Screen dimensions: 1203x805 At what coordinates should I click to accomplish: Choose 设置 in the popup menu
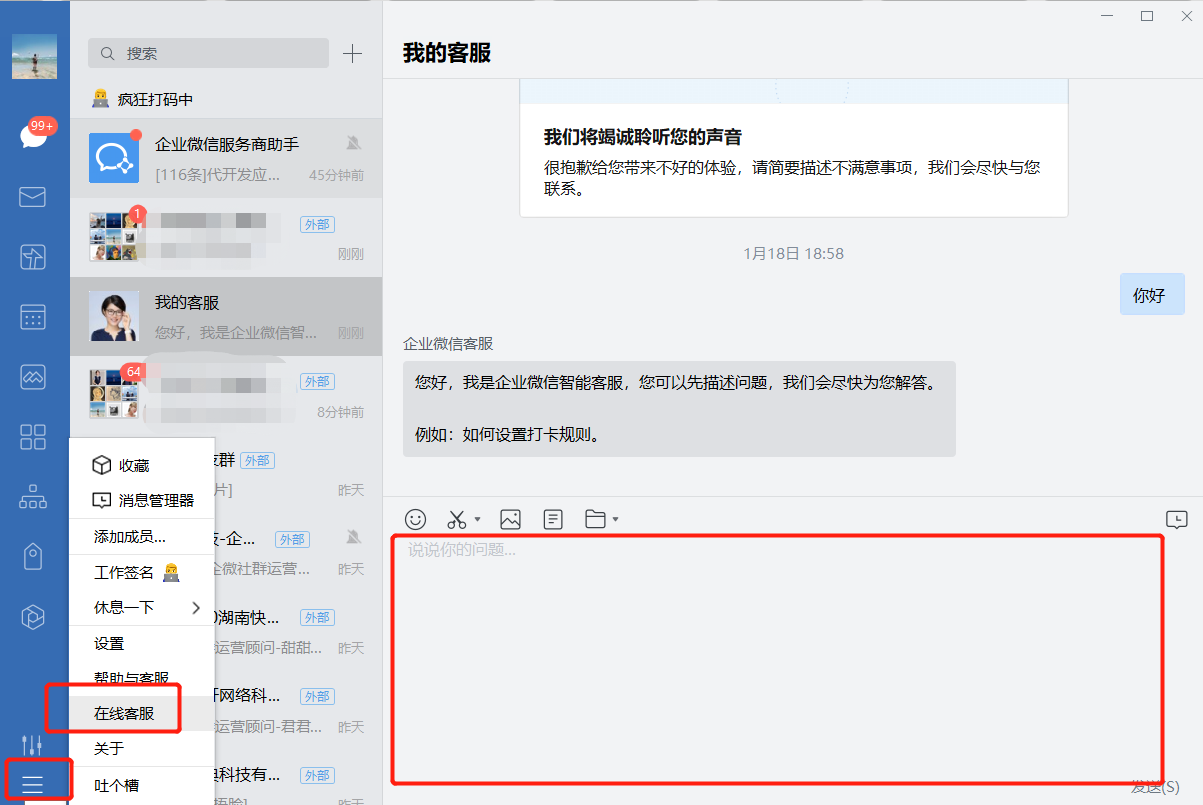pos(109,643)
